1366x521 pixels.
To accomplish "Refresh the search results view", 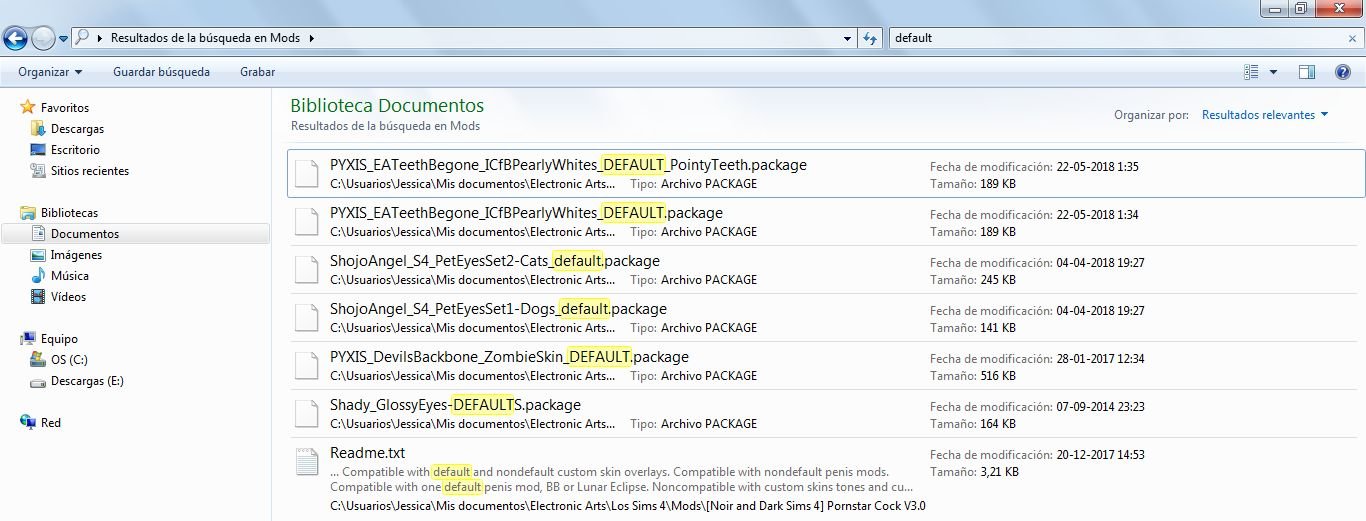I will (x=870, y=38).
